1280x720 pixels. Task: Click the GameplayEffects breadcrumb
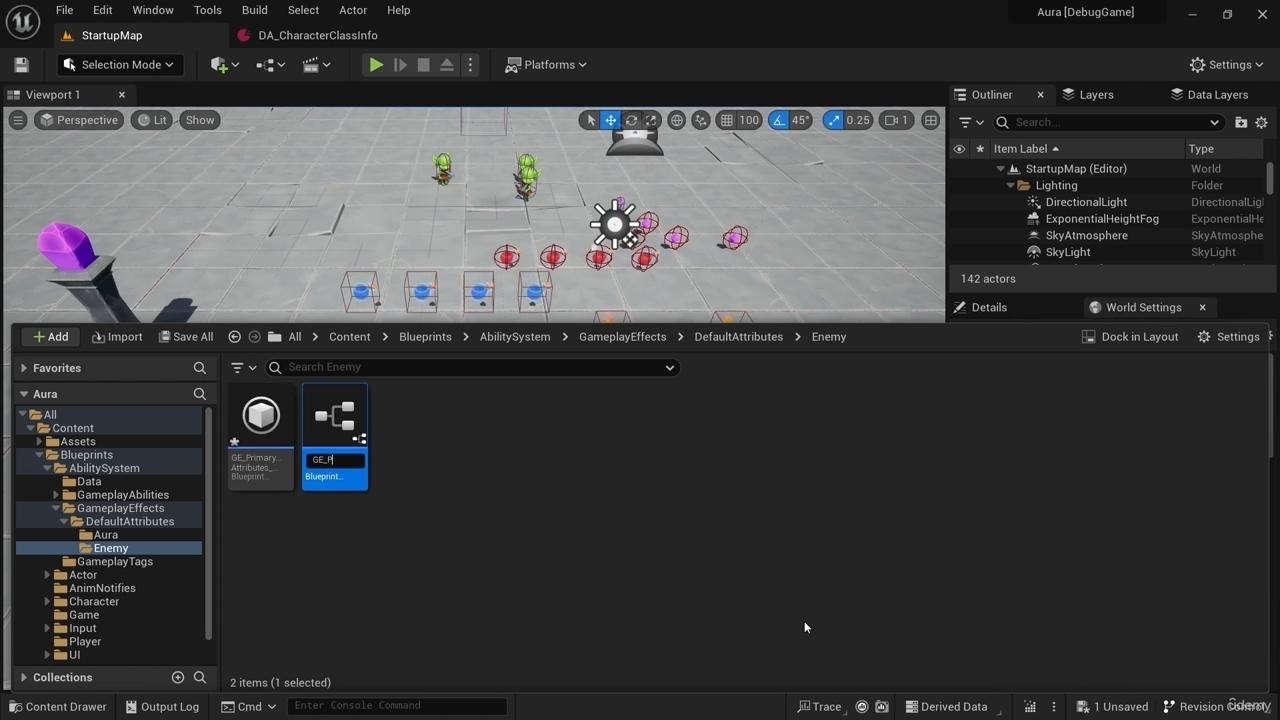[x=622, y=337]
